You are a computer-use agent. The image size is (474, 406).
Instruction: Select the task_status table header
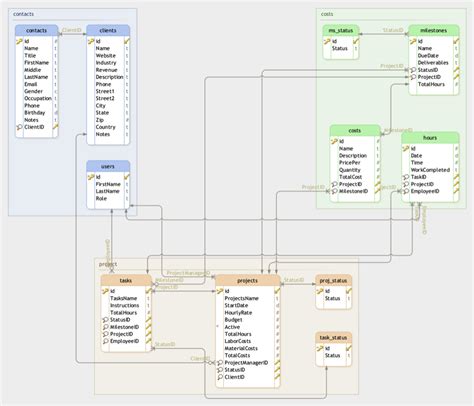333,338
